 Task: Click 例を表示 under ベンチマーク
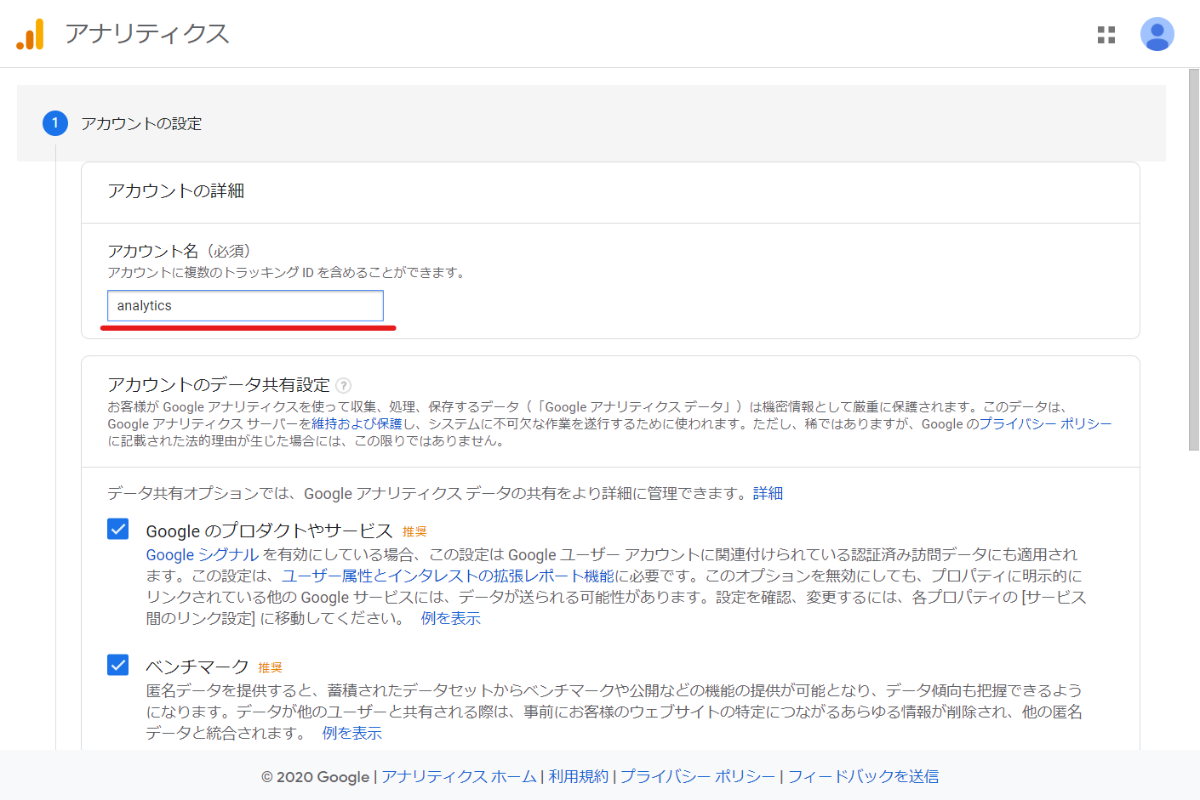pos(352,733)
